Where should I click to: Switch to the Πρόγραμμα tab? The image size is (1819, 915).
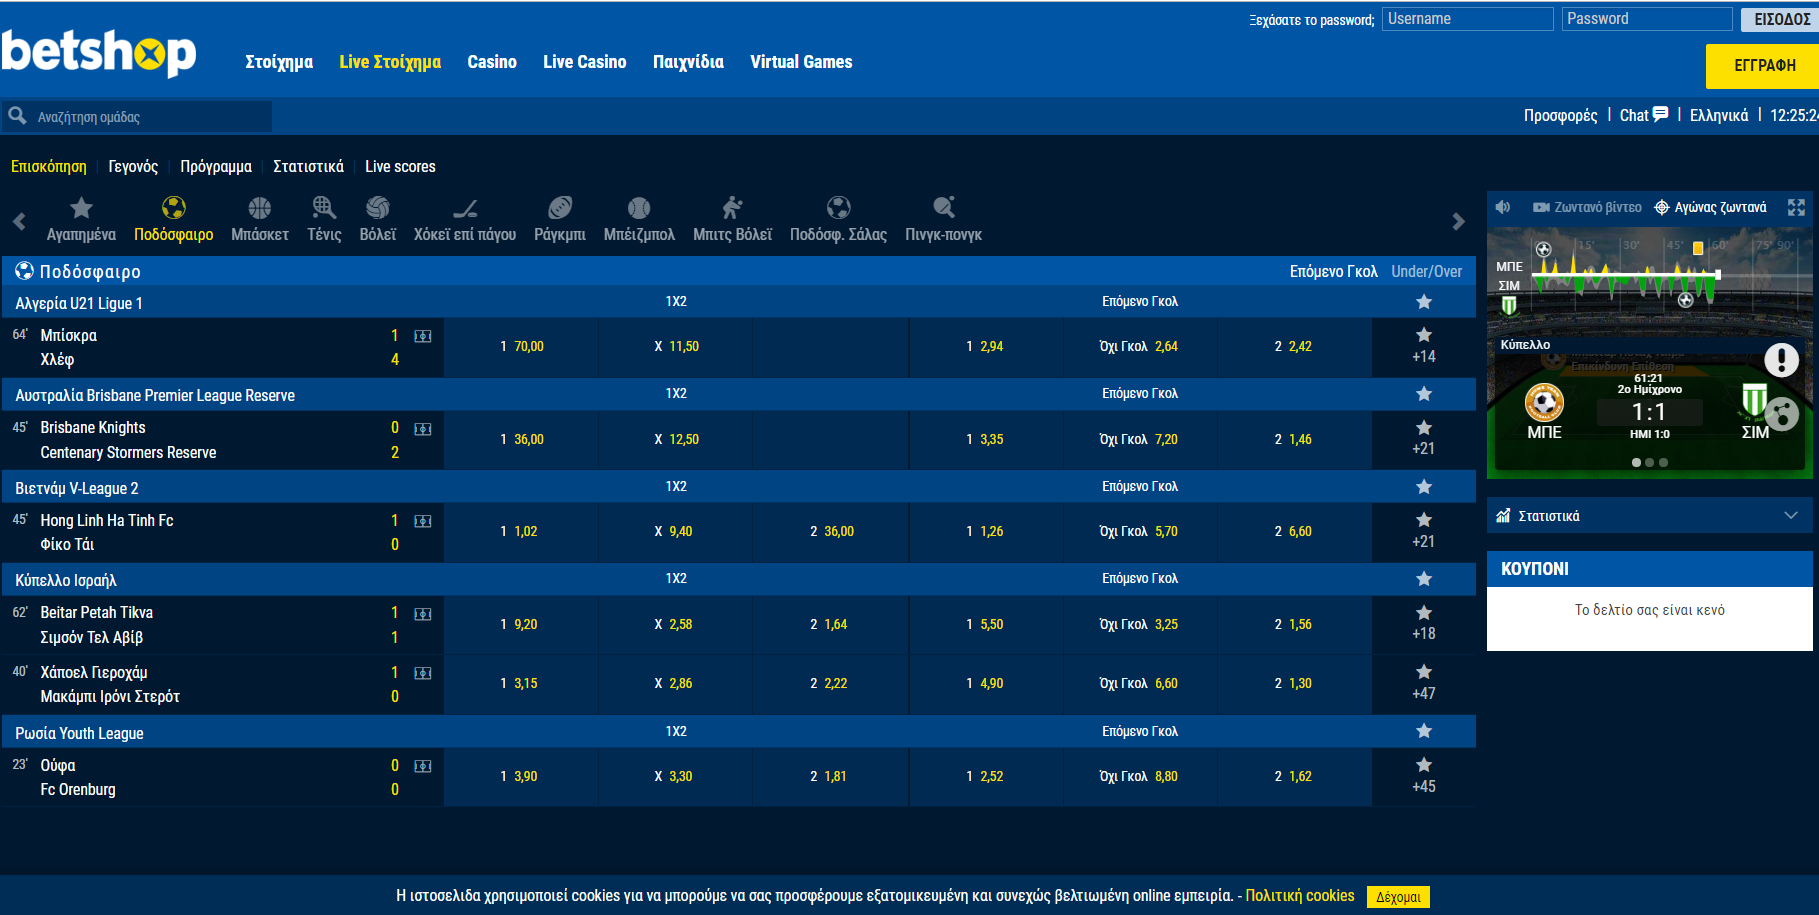(216, 167)
